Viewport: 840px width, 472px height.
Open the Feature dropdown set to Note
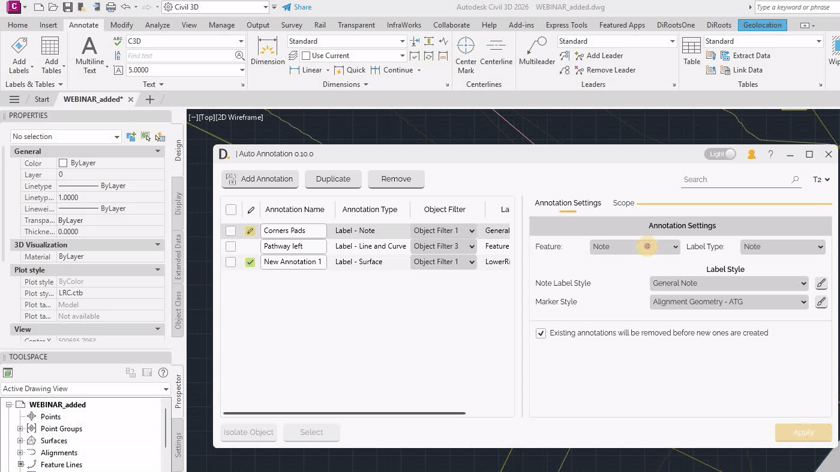point(634,247)
